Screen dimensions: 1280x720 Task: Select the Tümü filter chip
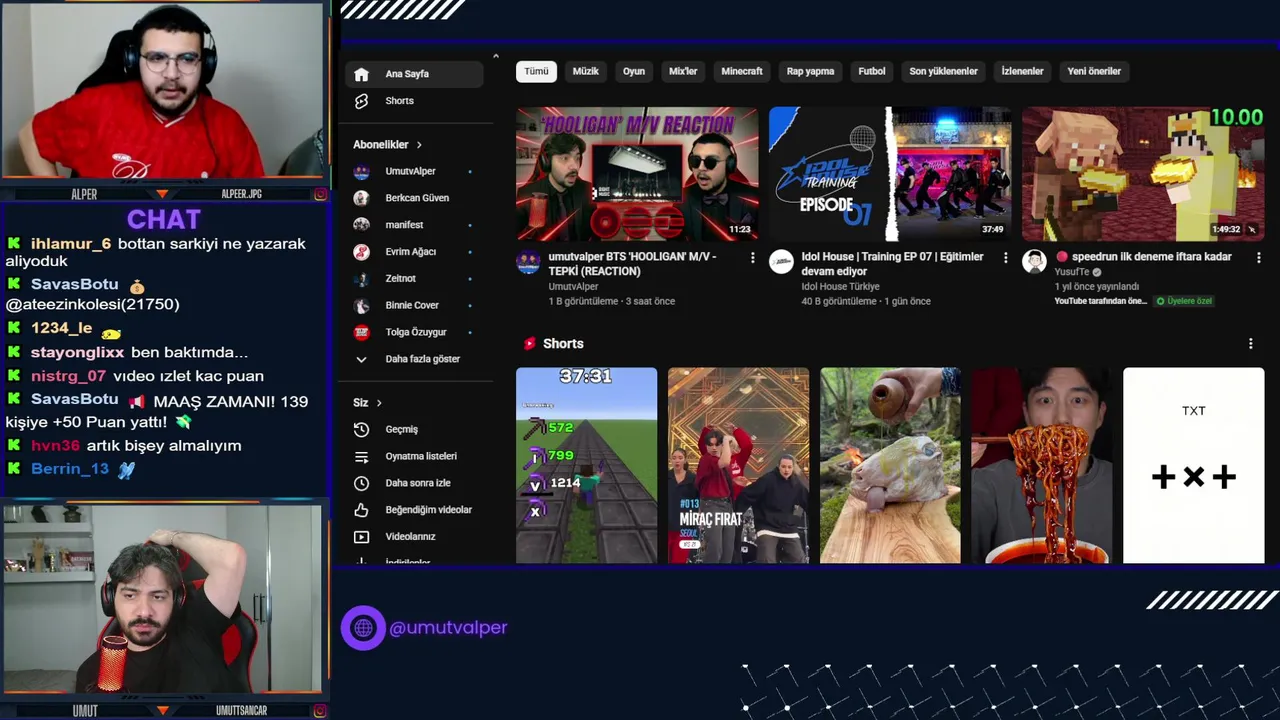coord(537,71)
